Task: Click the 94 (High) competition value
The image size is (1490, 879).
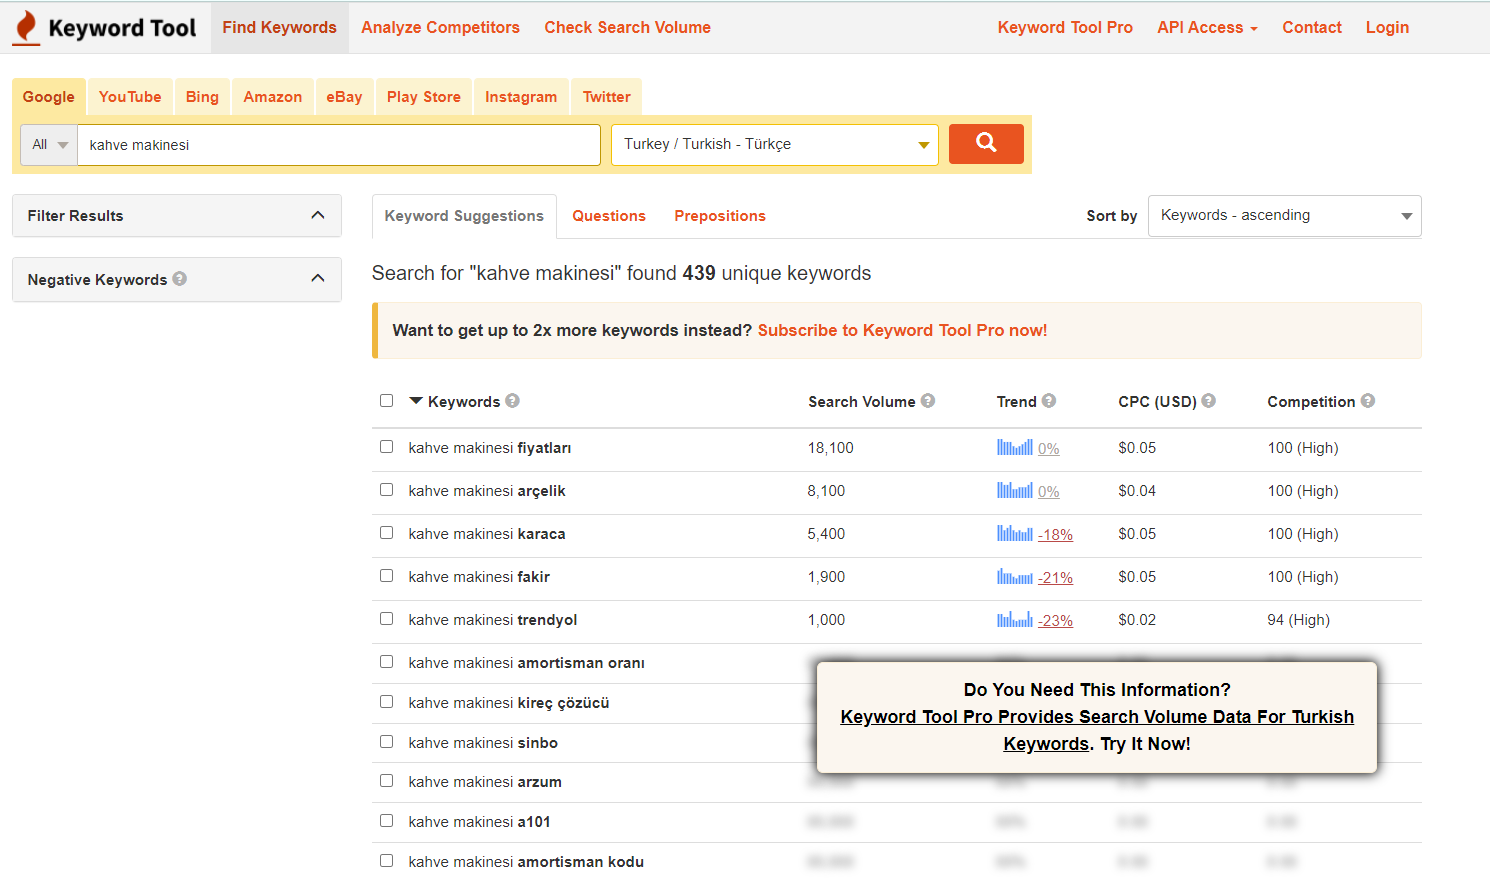Action: (1298, 620)
